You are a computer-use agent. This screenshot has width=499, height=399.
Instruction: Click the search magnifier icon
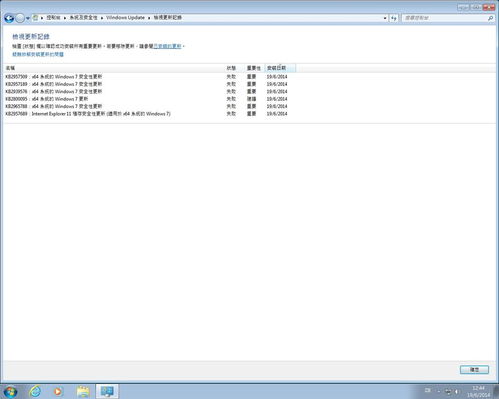(490, 18)
